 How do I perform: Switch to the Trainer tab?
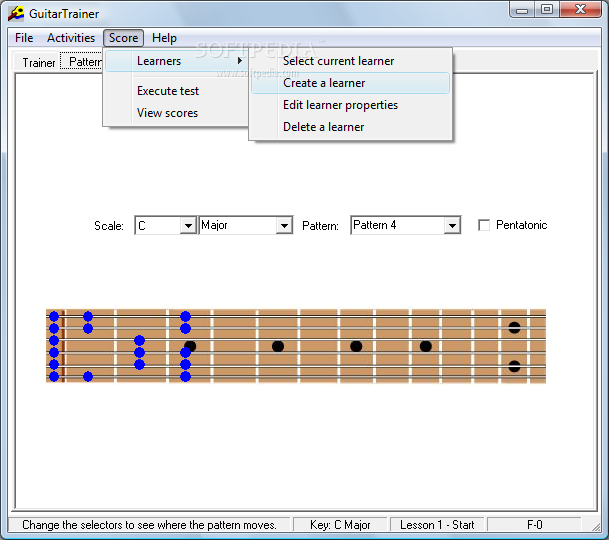38,63
